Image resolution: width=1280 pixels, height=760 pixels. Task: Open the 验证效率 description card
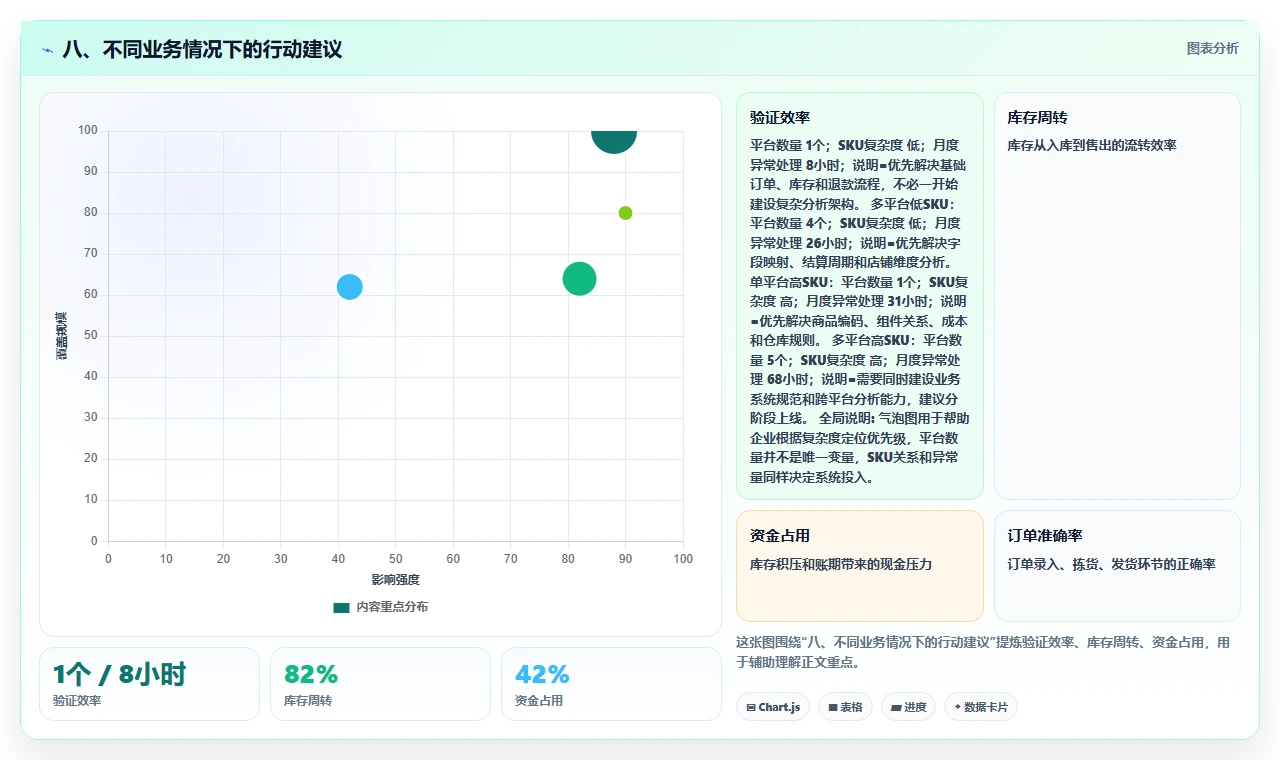[x=860, y=296]
